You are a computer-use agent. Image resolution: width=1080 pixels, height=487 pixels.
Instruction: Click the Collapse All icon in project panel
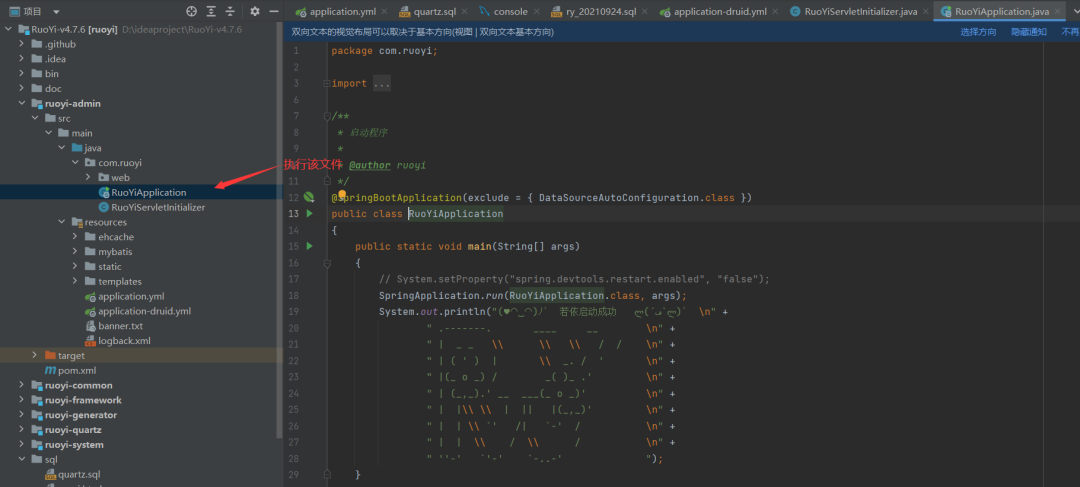[x=230, y=11]
